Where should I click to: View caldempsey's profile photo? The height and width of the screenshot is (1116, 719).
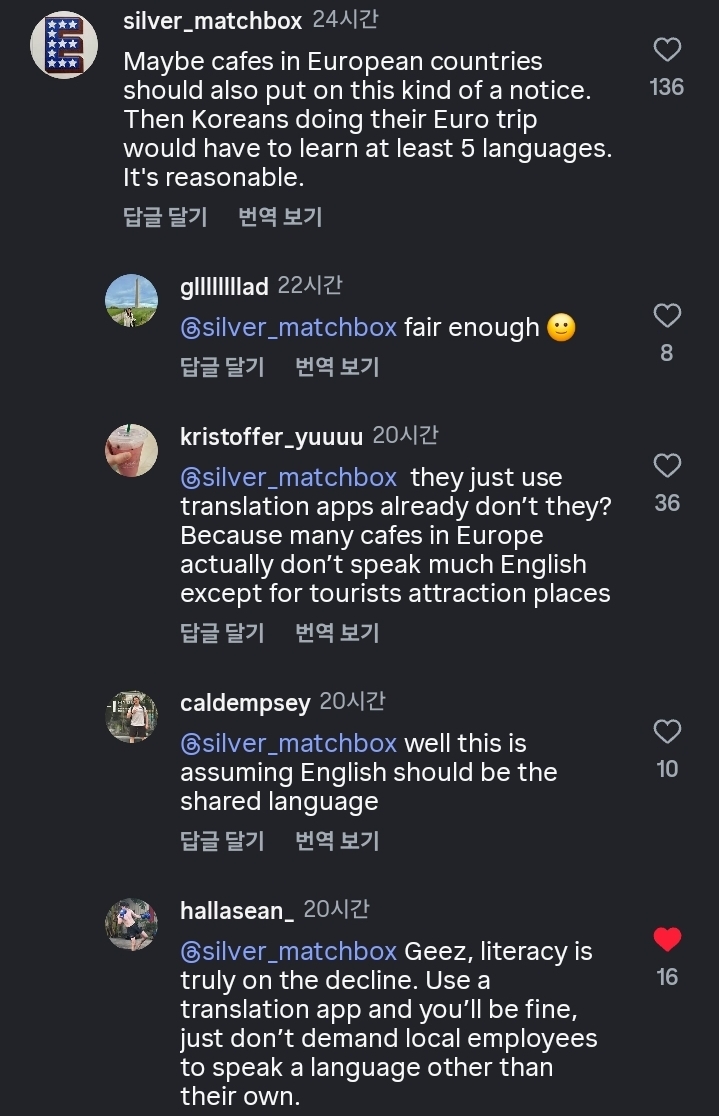[x=132, y=716]
